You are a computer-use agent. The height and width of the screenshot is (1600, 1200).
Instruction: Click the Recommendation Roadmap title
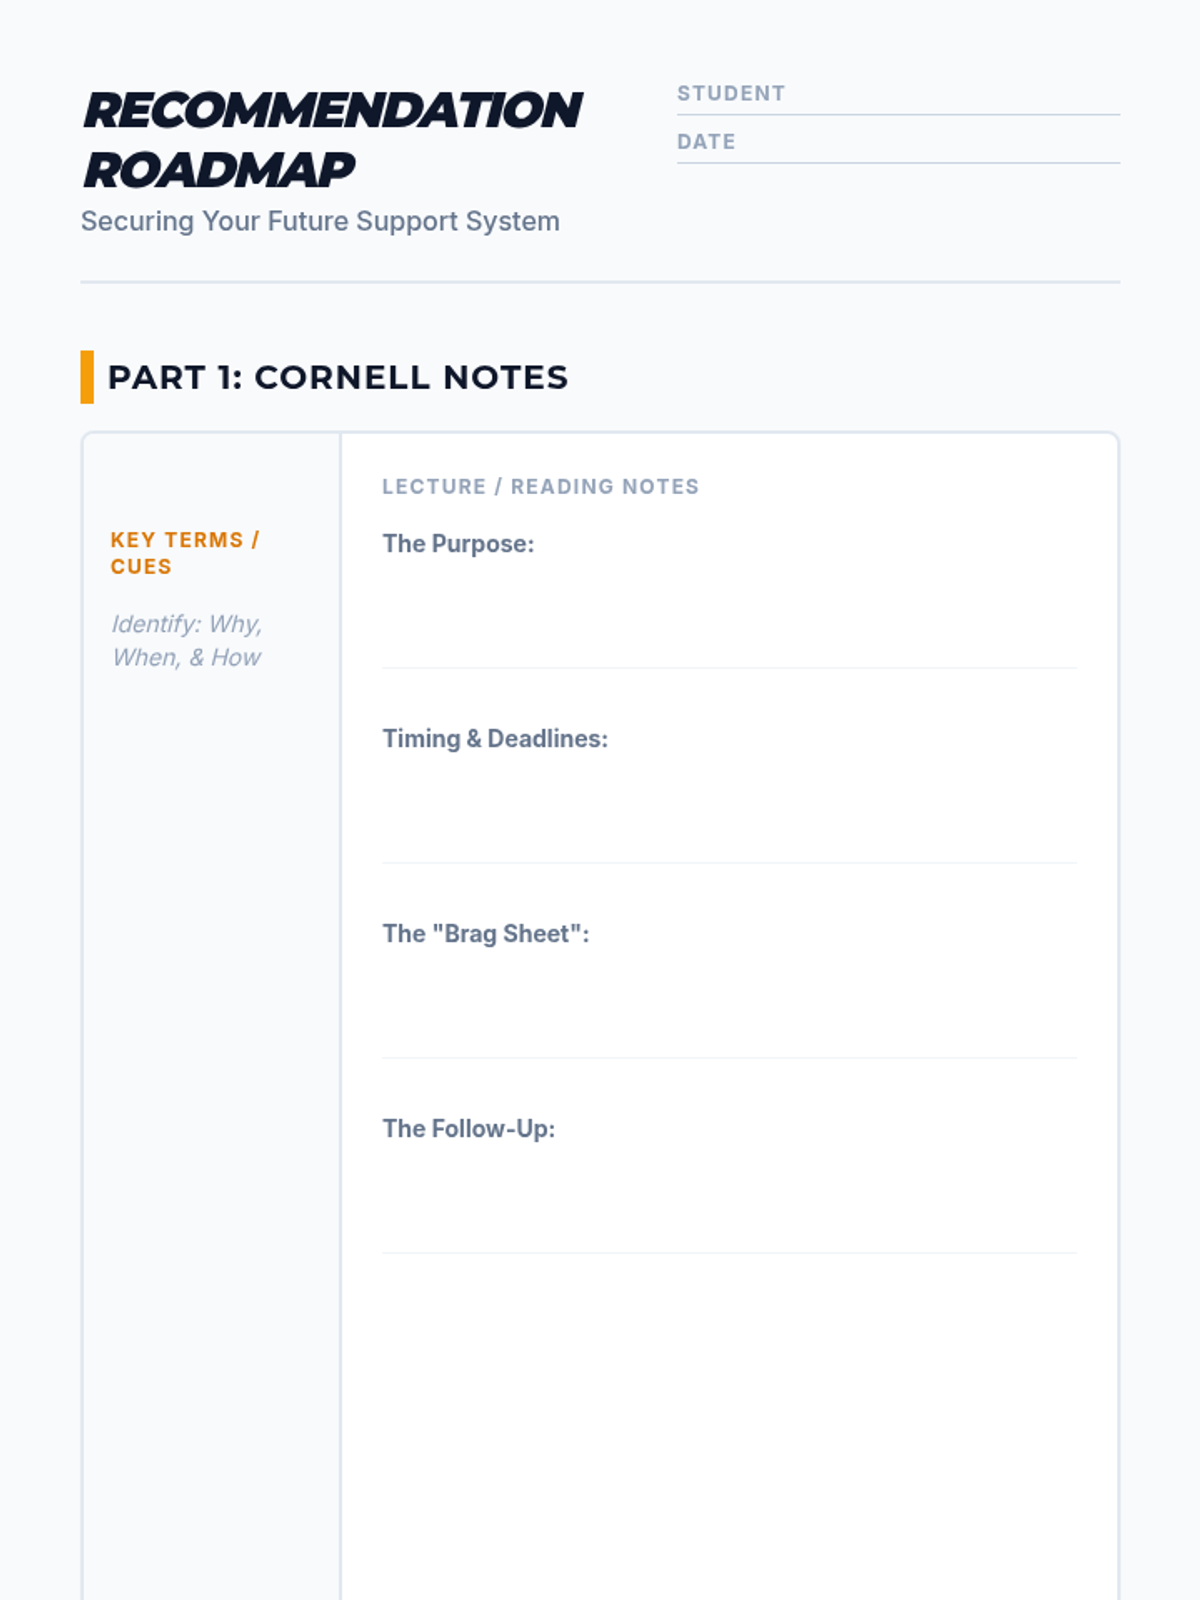point(332,139)
